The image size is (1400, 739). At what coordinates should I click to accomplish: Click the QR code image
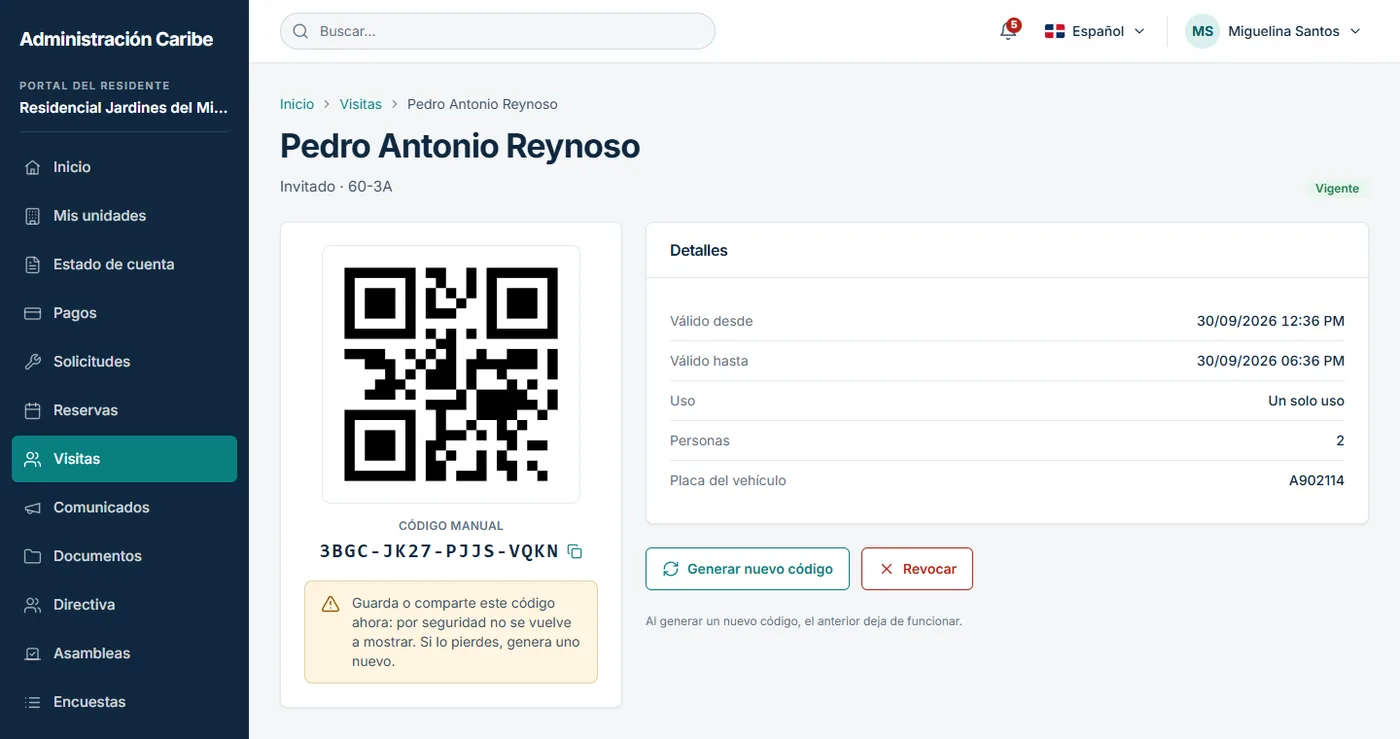pyautogui.click(x=451, y=374)
